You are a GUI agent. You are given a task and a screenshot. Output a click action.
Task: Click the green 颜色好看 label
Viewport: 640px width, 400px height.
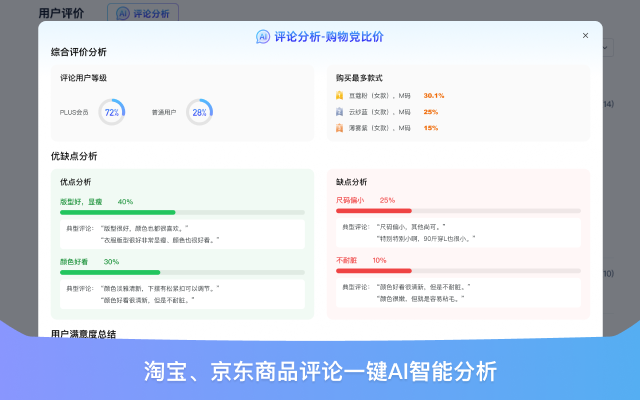pos(74,262)
